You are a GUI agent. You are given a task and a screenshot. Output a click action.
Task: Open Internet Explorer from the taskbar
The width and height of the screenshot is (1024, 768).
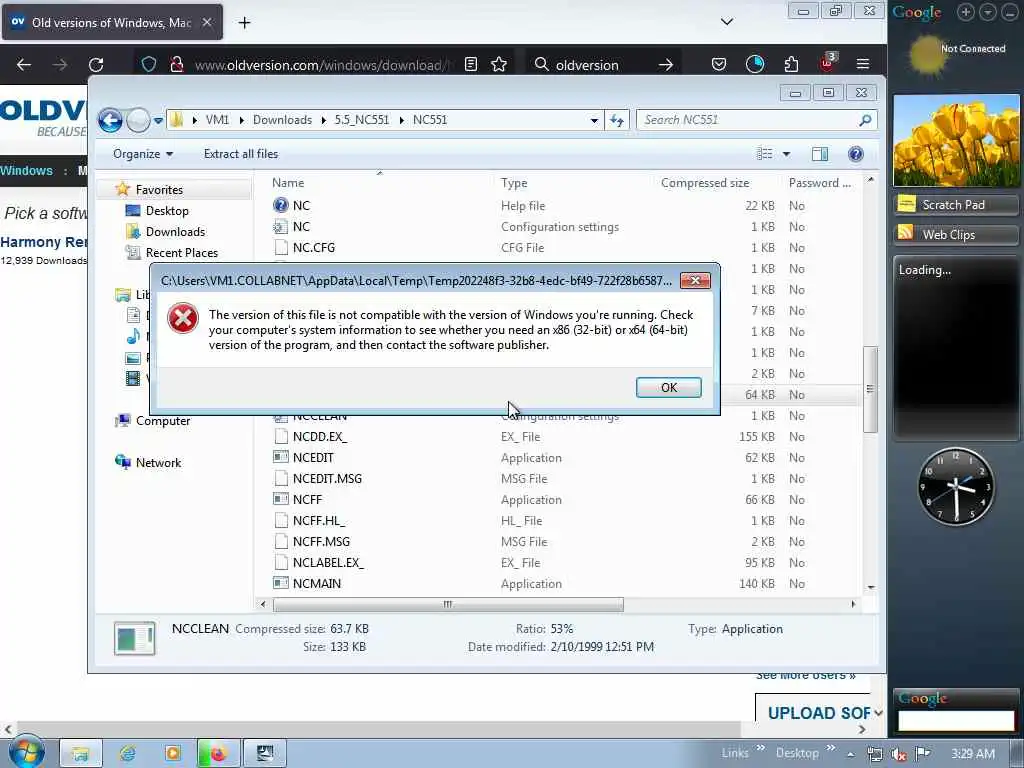[x=127, y=753]
